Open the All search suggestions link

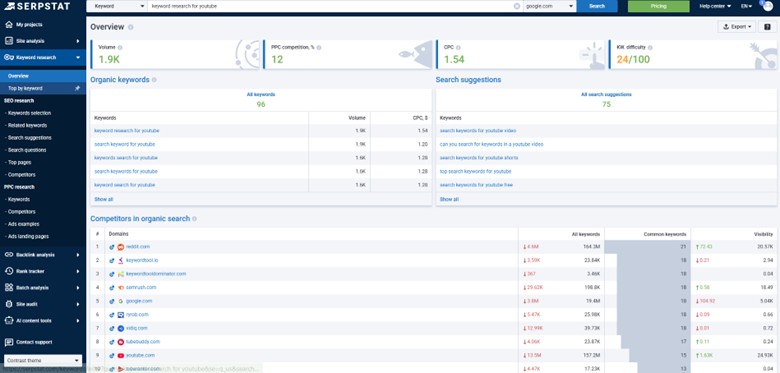click(606, 94)
